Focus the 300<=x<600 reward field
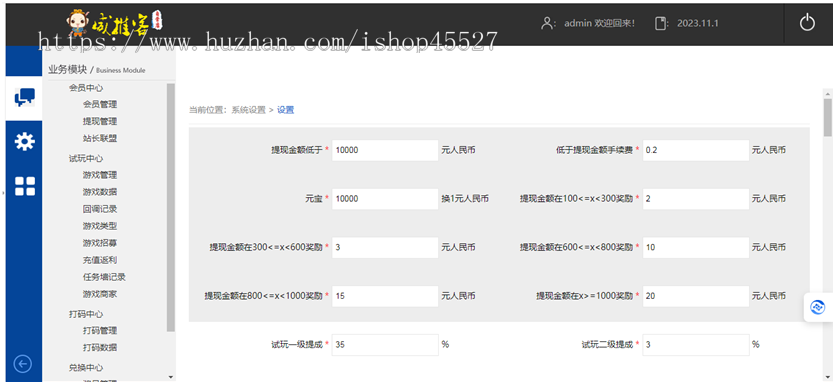835x384 pixels. click(385, 248)
